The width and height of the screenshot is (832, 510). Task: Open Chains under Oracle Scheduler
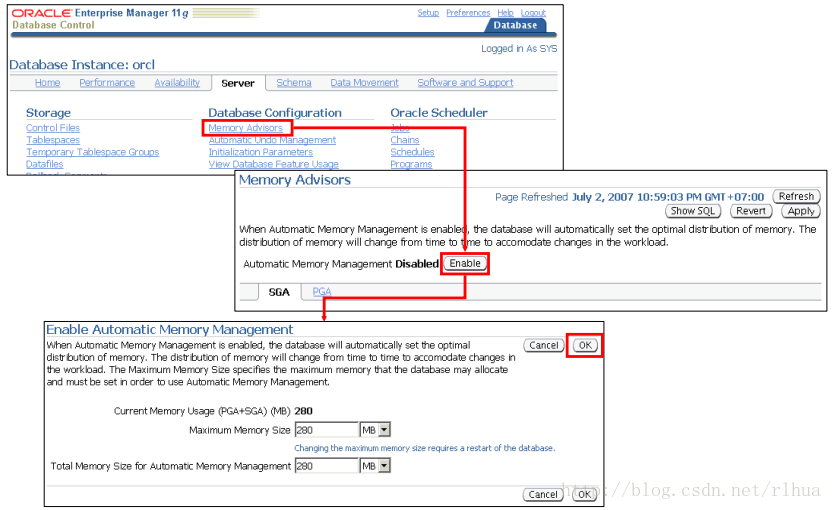(x=405, y=140)
